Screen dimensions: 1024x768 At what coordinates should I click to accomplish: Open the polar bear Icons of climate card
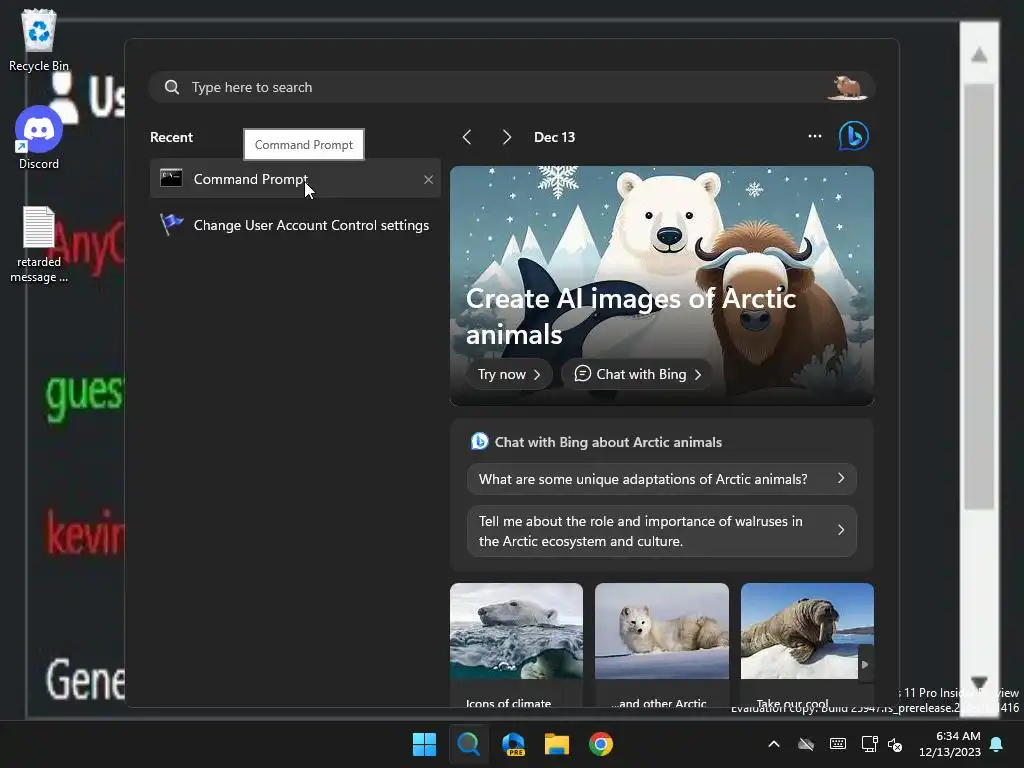[x=516, y=644]
